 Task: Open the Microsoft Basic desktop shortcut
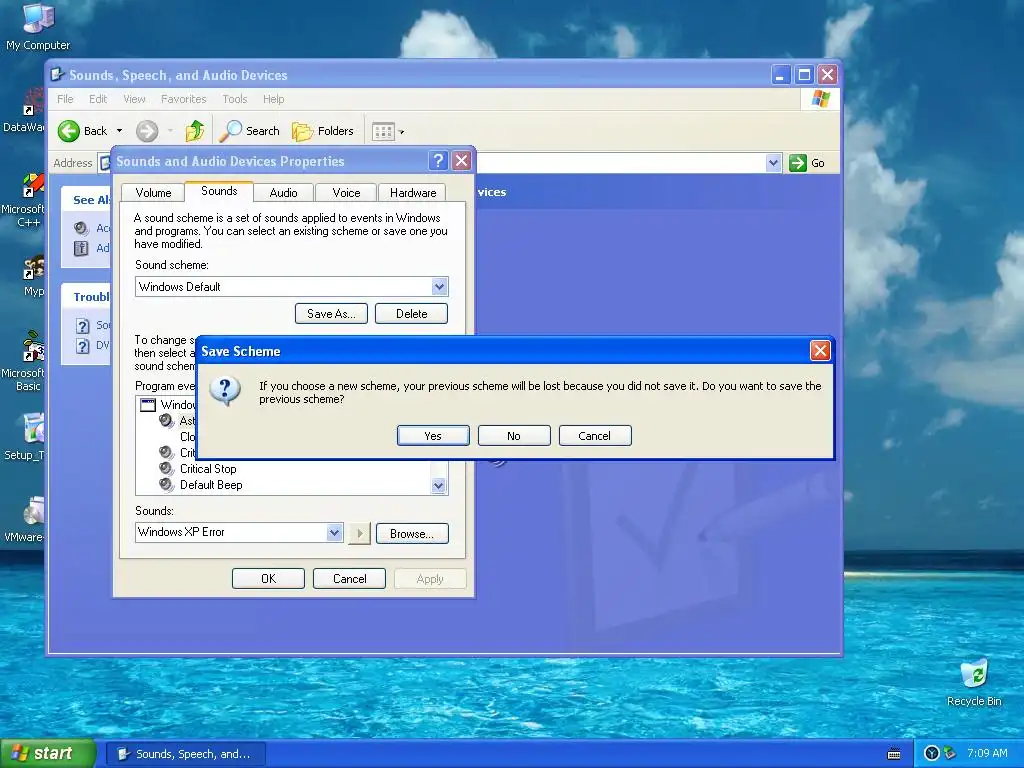click(x=24, y=360)
